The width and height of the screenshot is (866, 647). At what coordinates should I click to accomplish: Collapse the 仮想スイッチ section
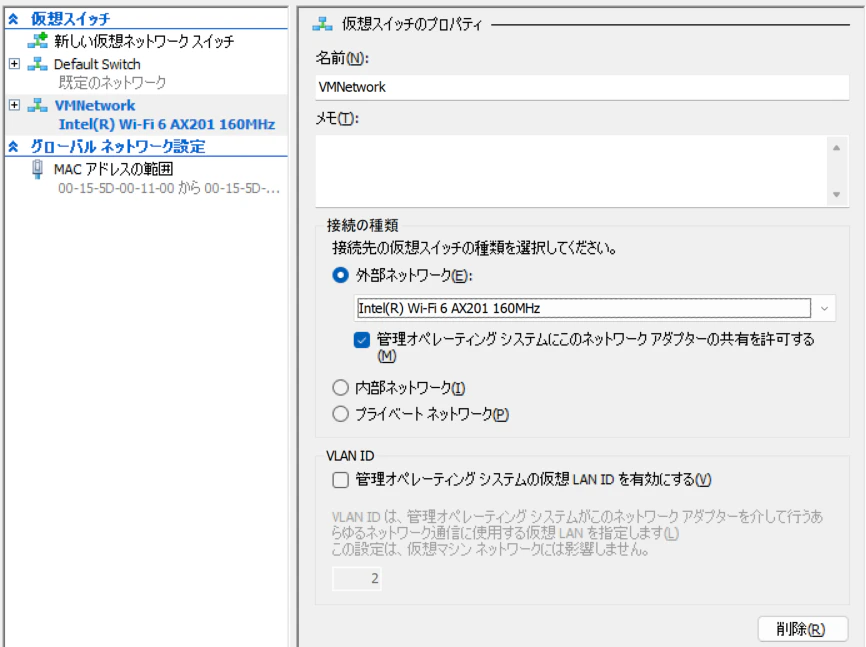click(14, 19)
